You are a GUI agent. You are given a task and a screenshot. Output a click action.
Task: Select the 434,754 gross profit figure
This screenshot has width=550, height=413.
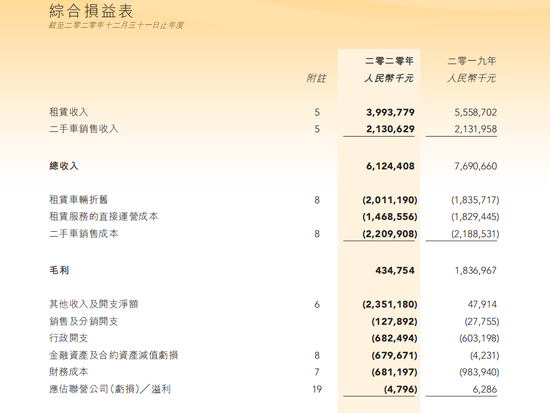[x=395, y=271]
